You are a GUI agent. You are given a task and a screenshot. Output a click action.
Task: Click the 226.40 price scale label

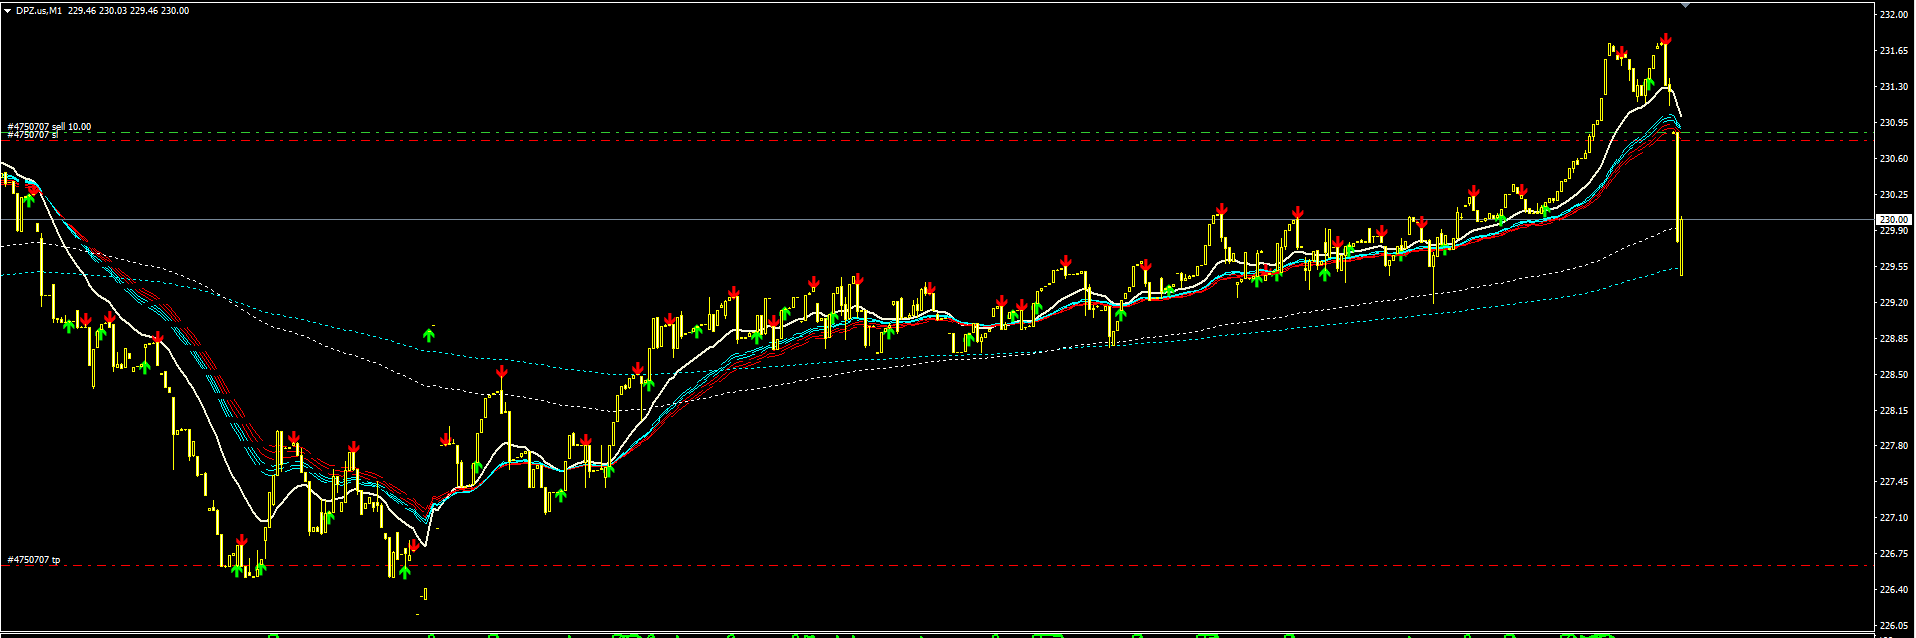point(1894,590)
